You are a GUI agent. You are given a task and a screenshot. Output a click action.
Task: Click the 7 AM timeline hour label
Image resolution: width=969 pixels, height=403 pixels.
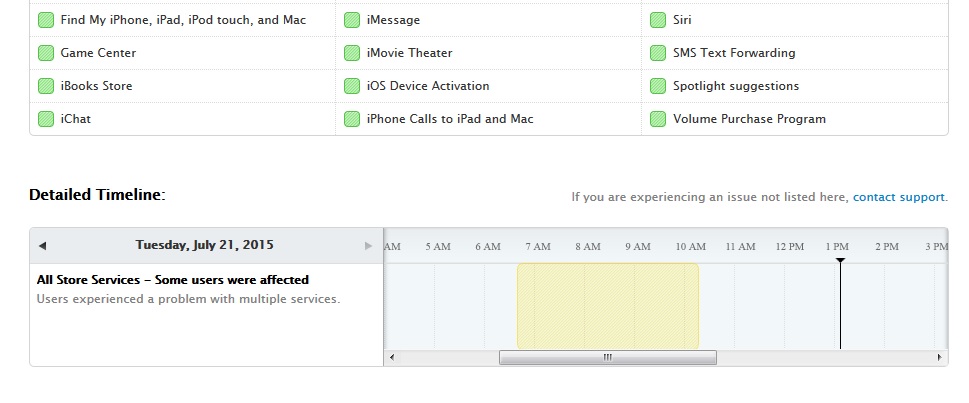538,247
